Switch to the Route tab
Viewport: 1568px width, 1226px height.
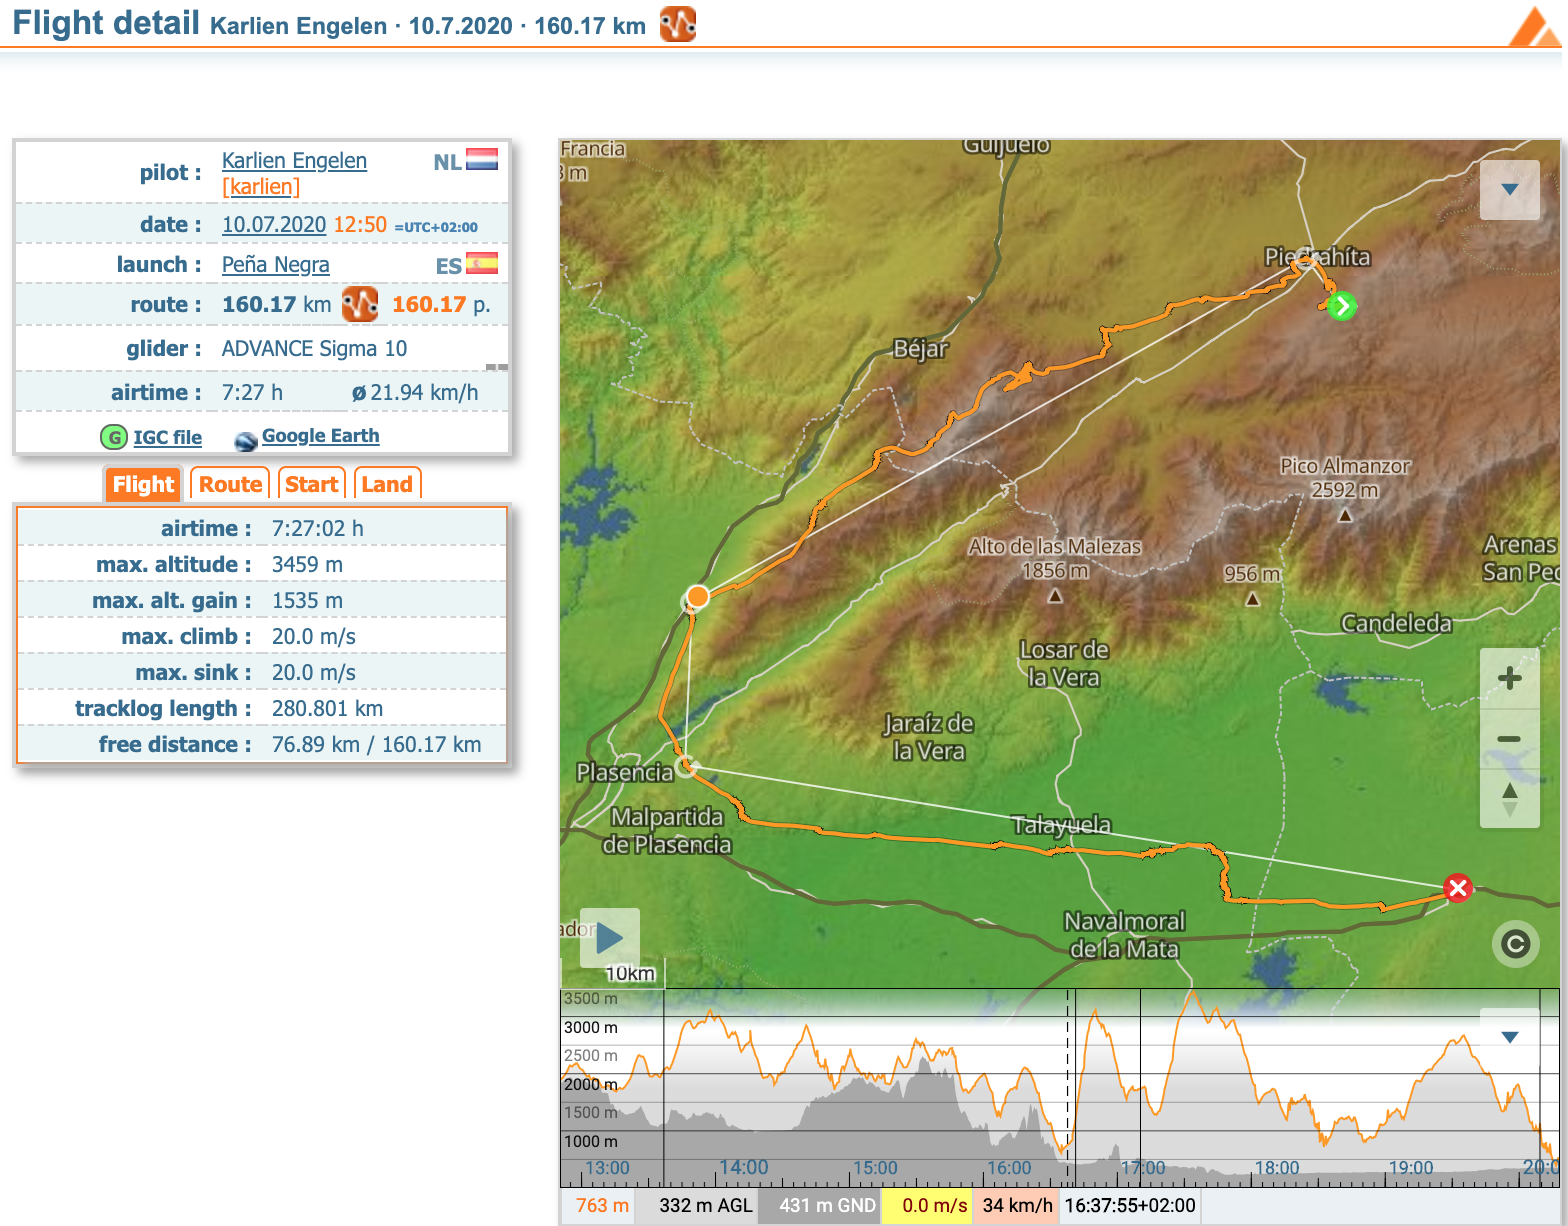point(230,484)
